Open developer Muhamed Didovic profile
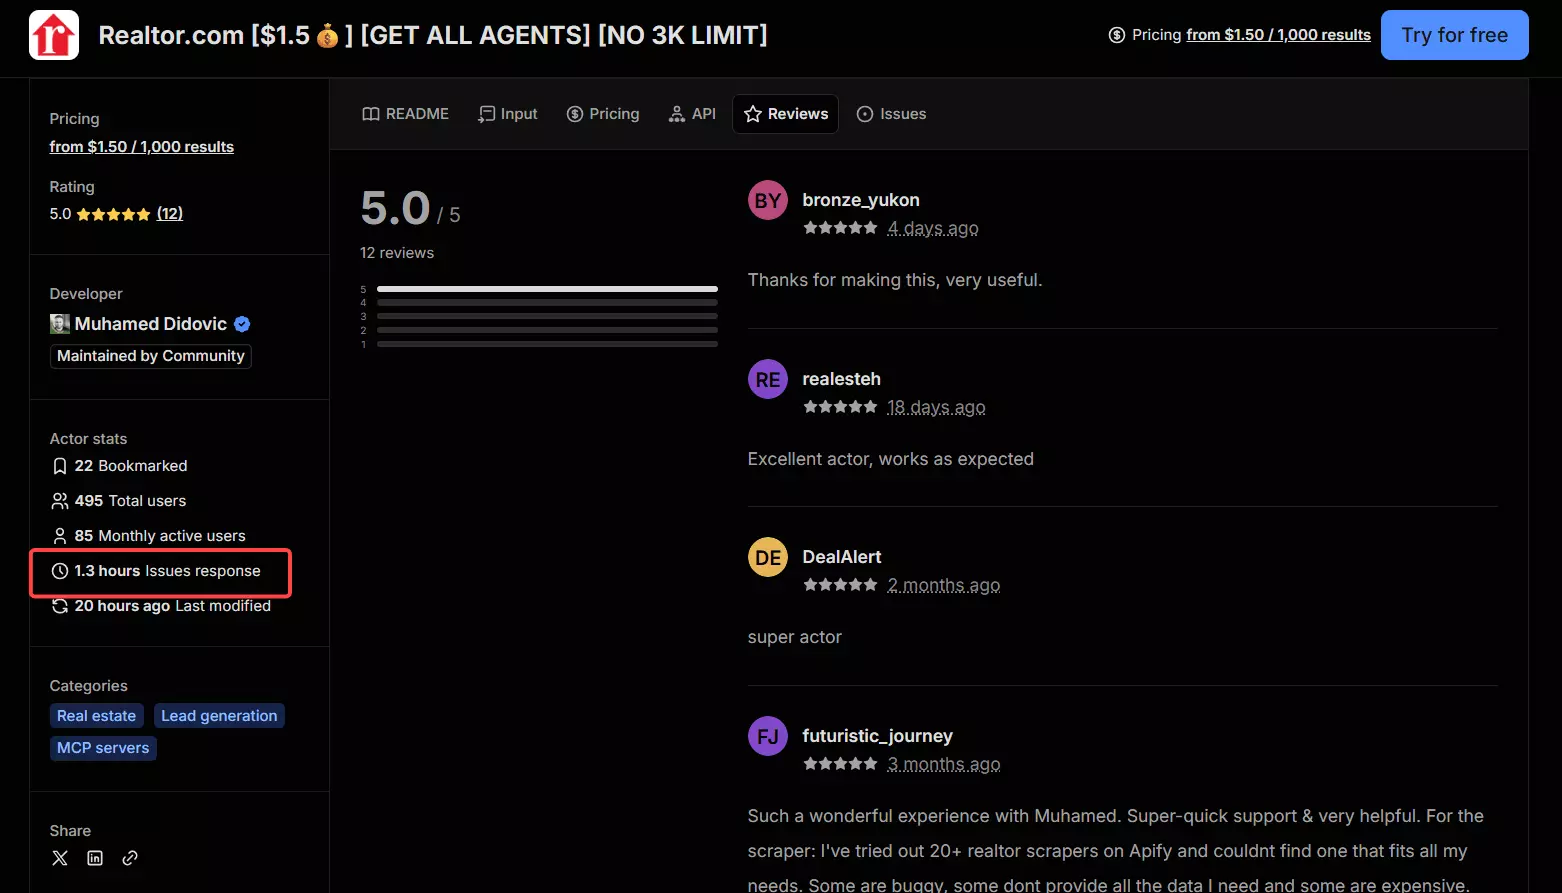The height and width of the screenshot is (893, 1562). 151,324
